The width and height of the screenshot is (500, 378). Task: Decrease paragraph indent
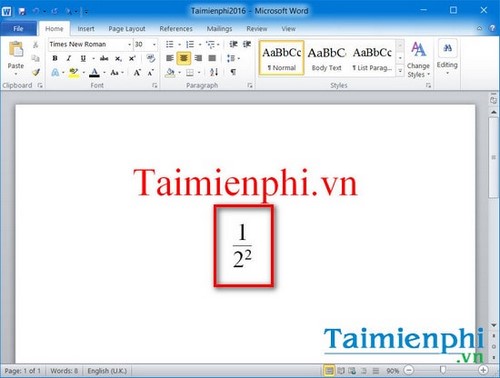click(233, 44)
